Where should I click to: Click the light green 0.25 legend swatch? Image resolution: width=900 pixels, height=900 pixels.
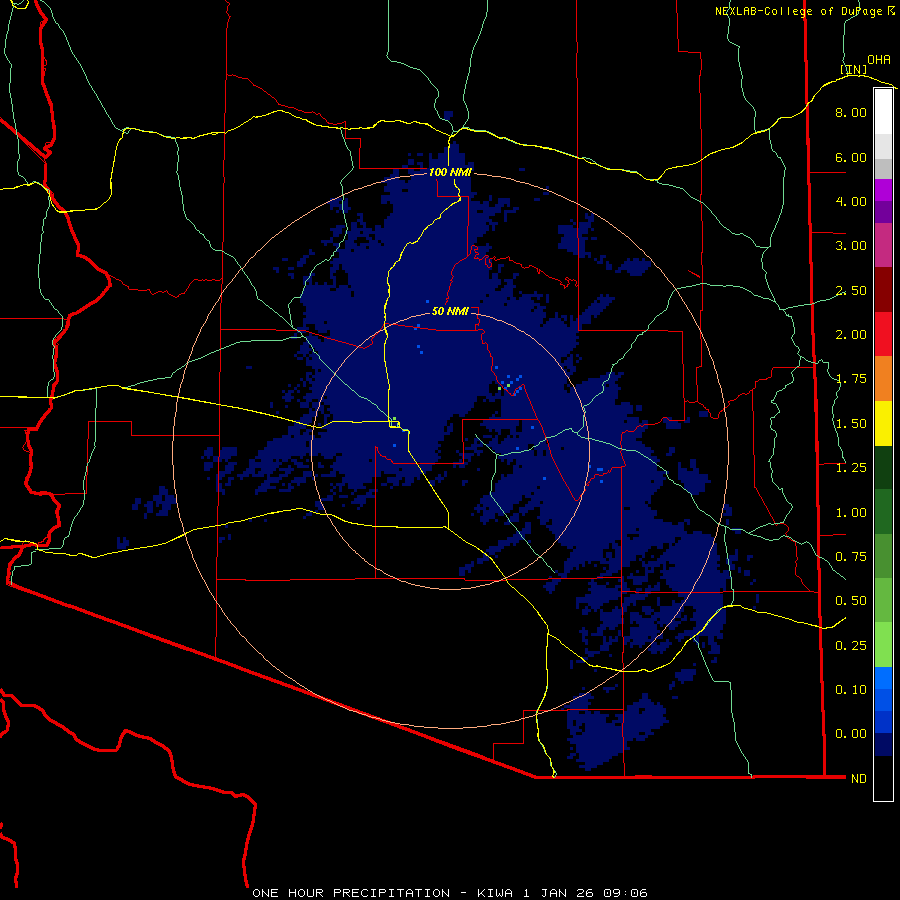pyautogui.click(x=883, y=645)
